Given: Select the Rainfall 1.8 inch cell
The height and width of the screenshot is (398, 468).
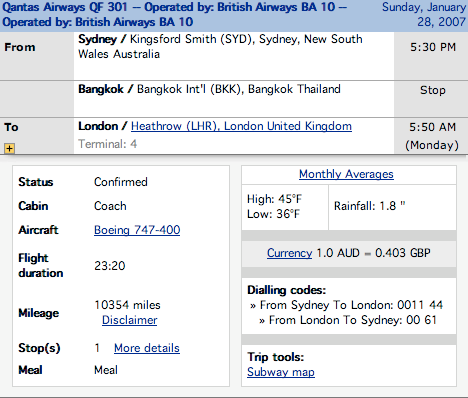Looking at the screenshot, I should click(392, 207).
